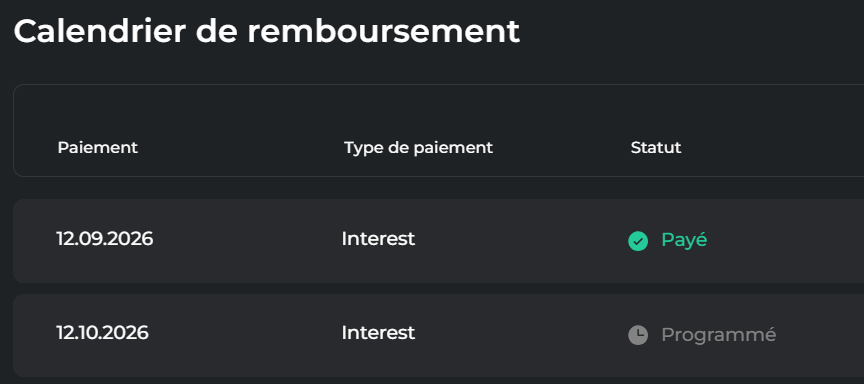Select the Payé status label
Screen dimensions: 864x384
(684, 240)
